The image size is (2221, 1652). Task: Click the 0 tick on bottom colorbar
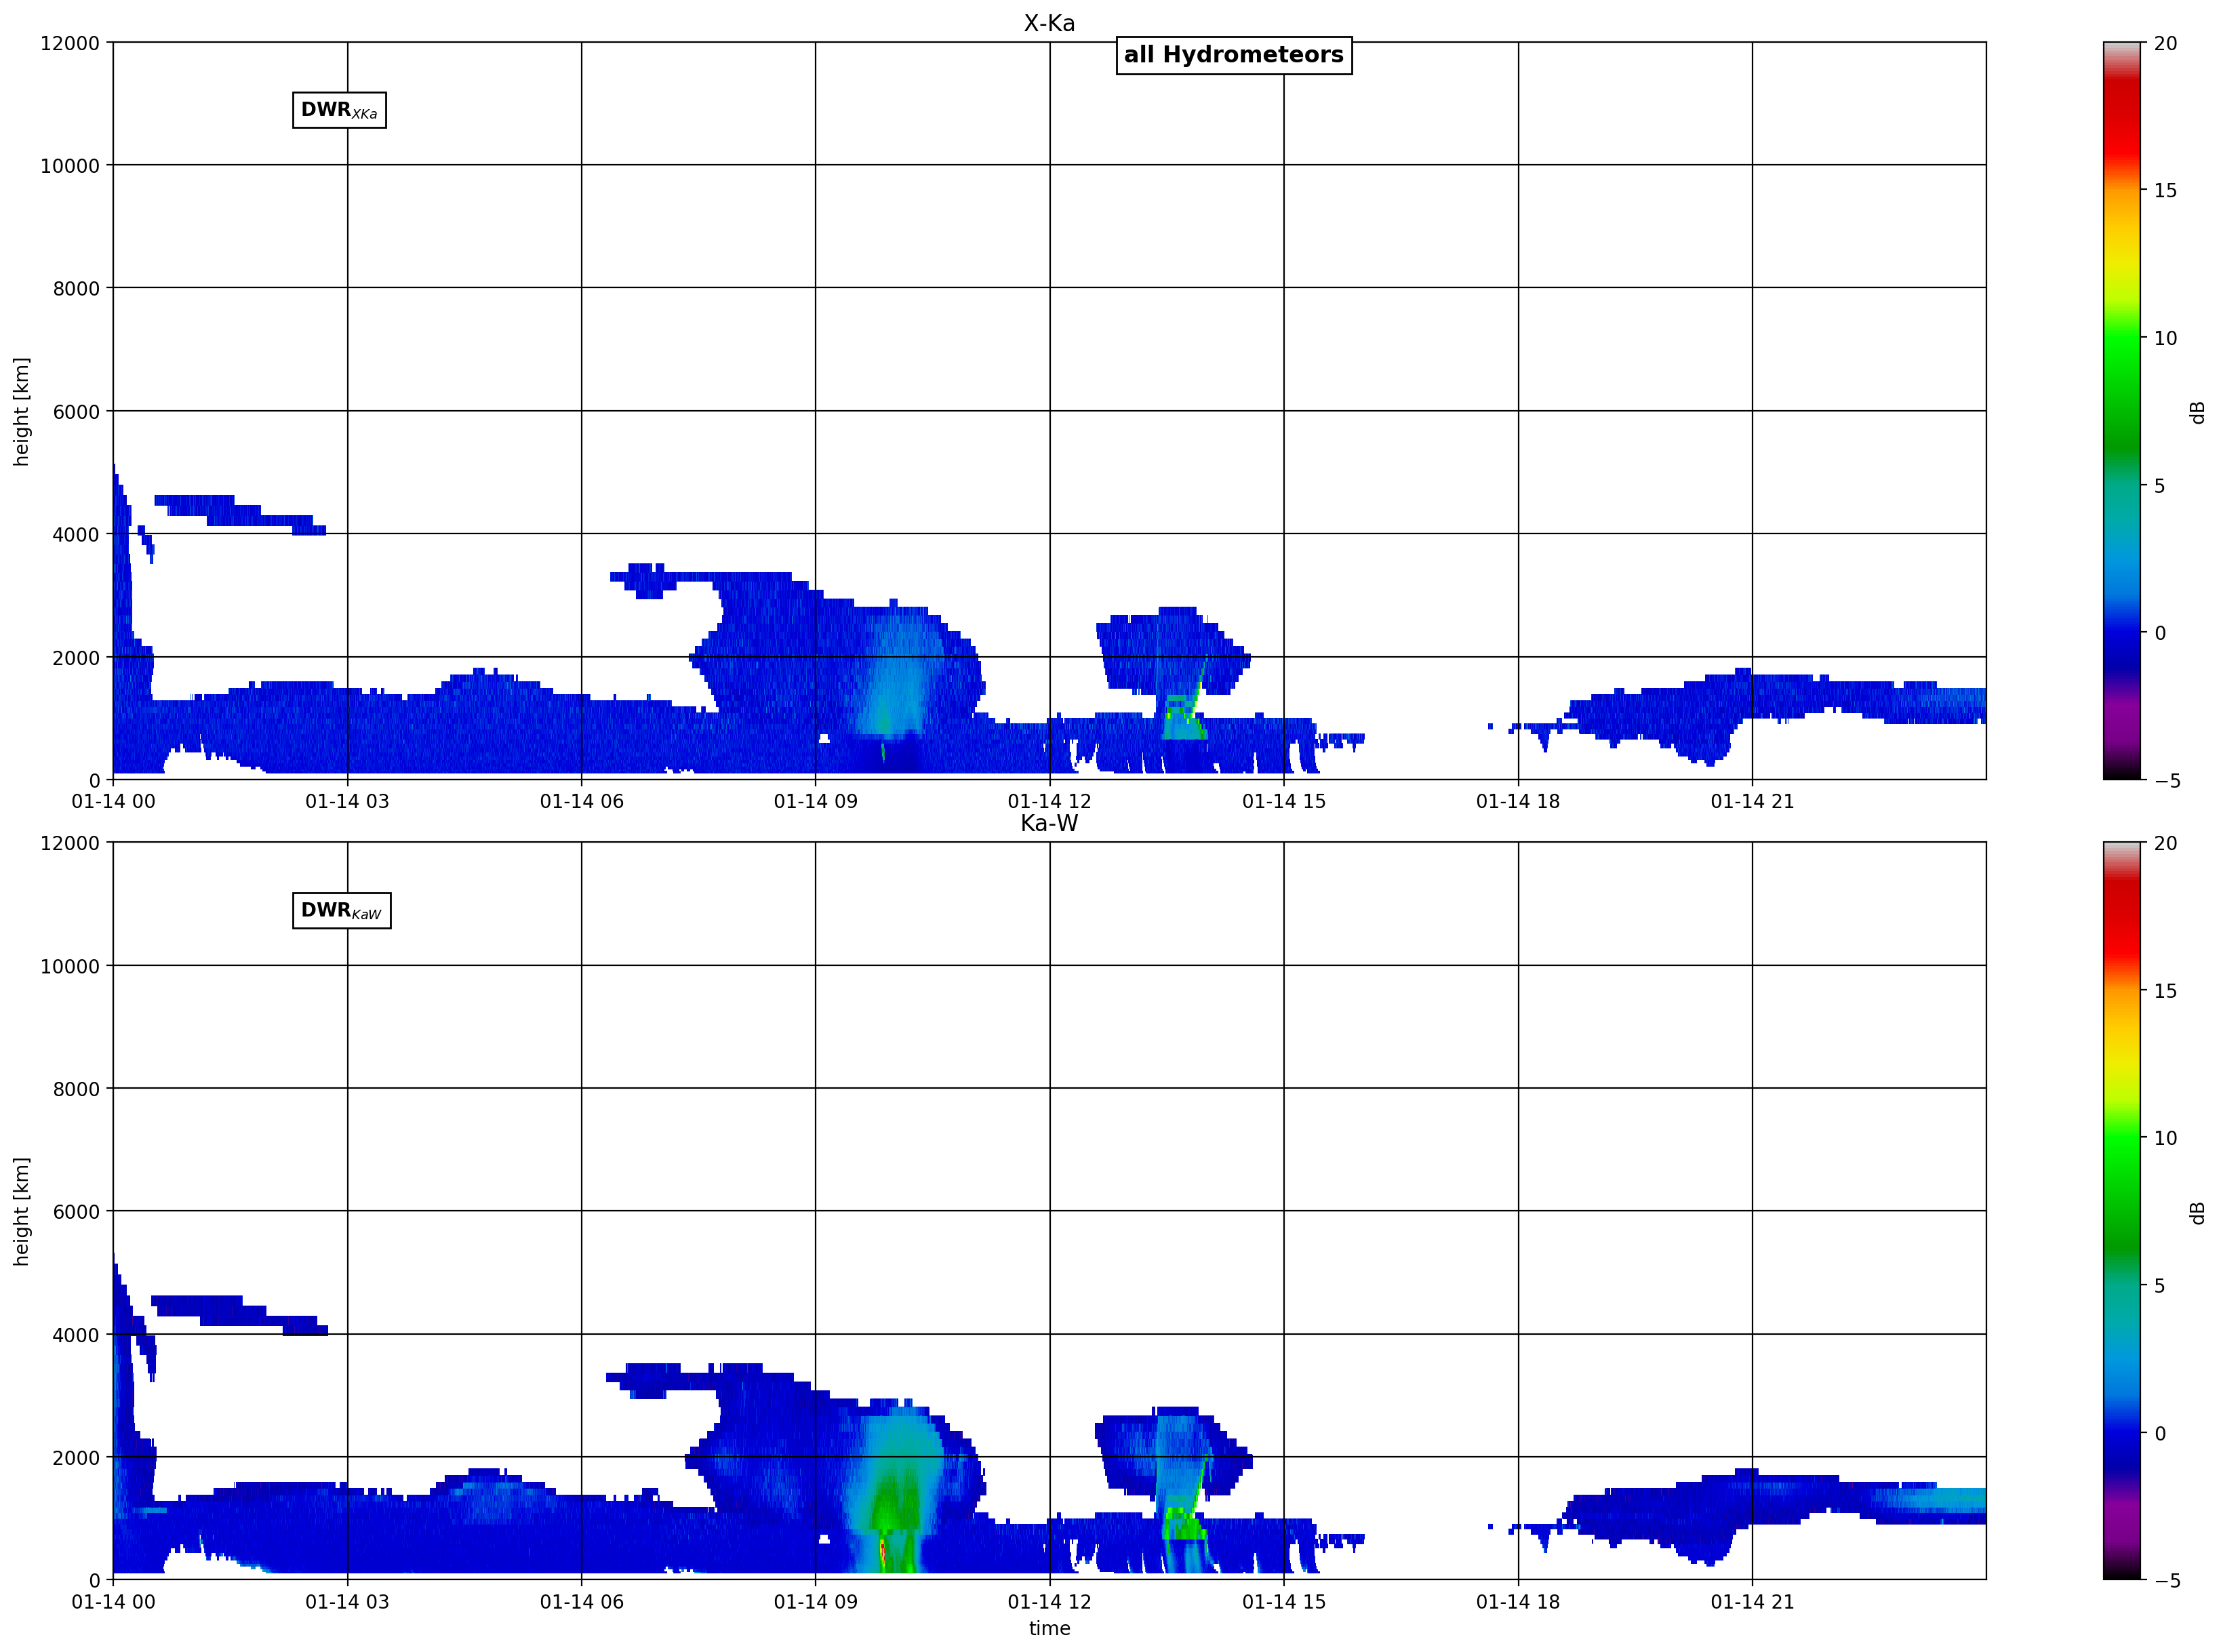[x=2160, y=1433]
